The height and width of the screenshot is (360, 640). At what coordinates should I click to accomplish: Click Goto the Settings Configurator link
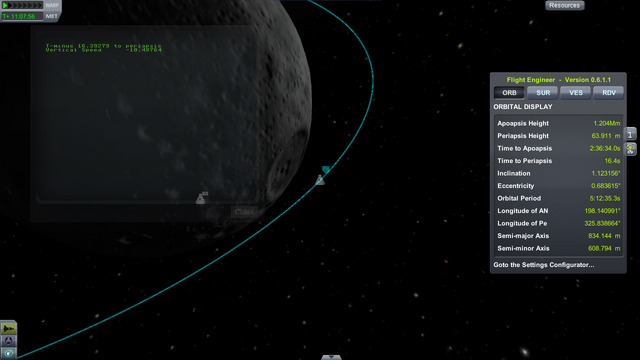point(544,265)
